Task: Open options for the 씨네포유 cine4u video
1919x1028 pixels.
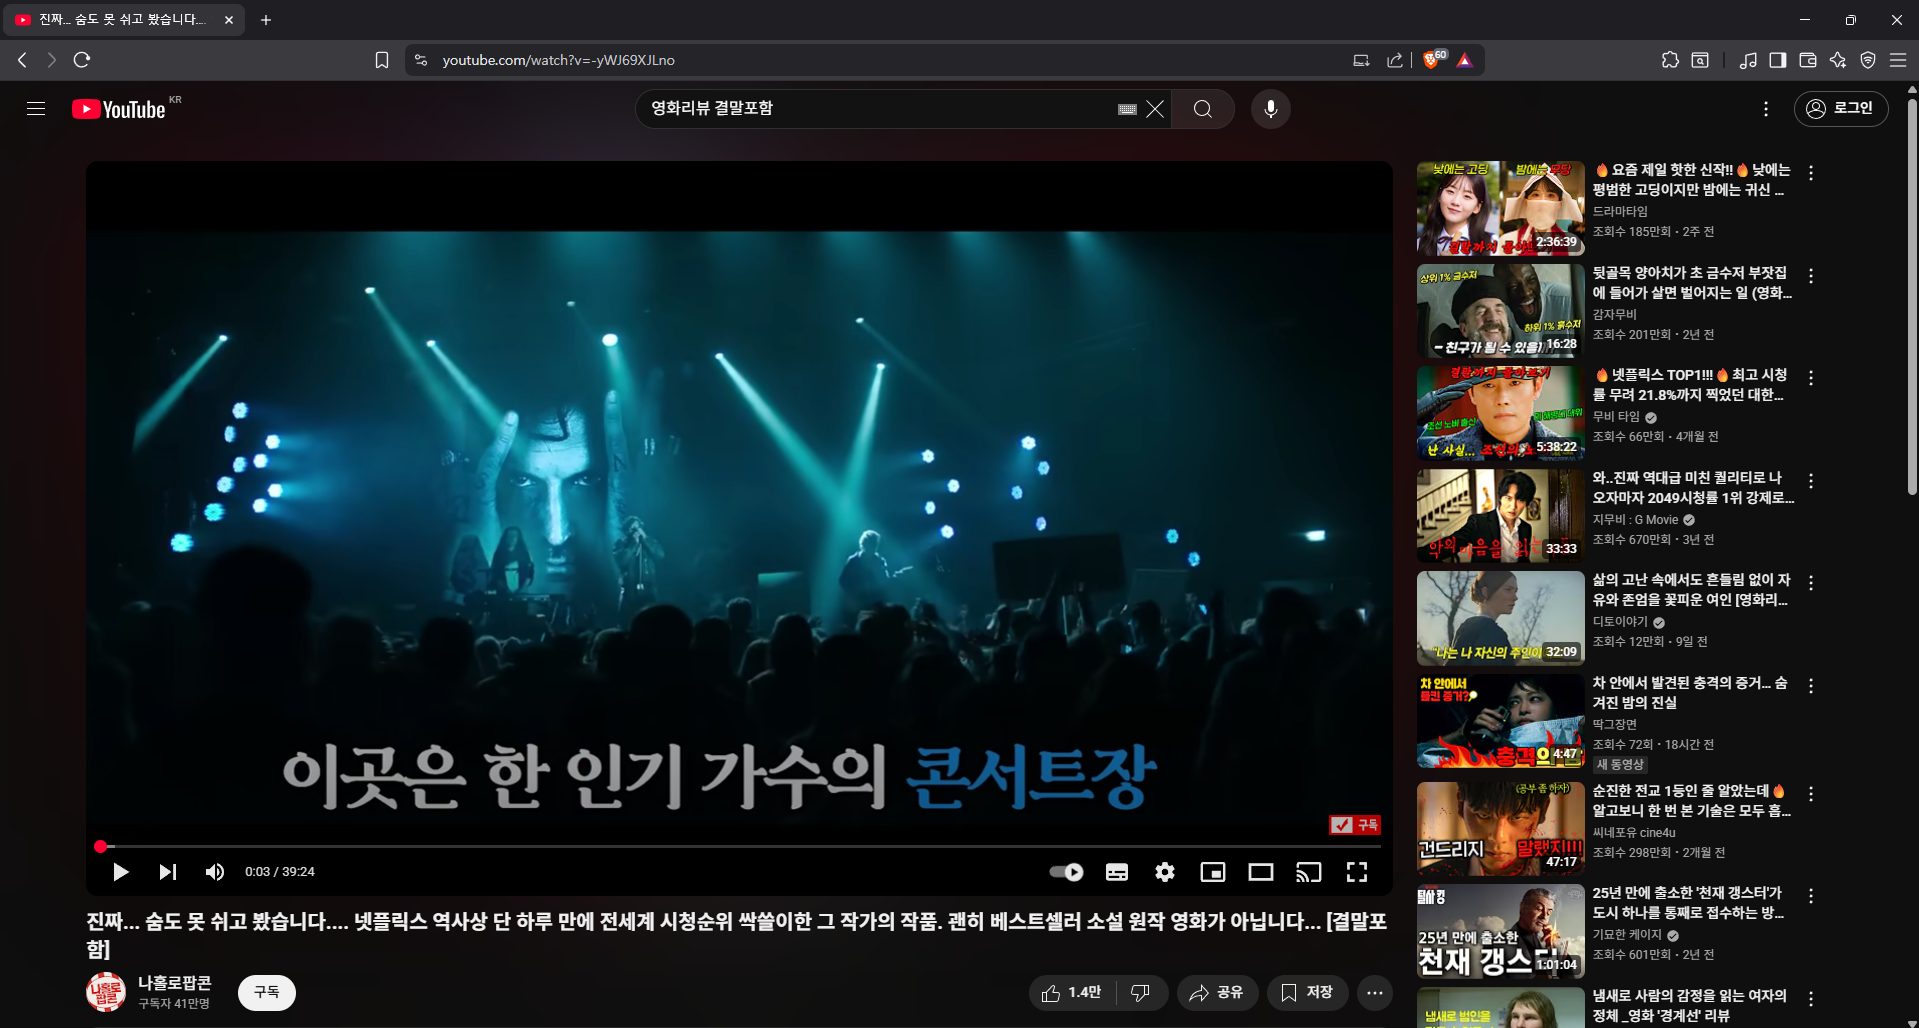Action: [x=1811, y=794]
